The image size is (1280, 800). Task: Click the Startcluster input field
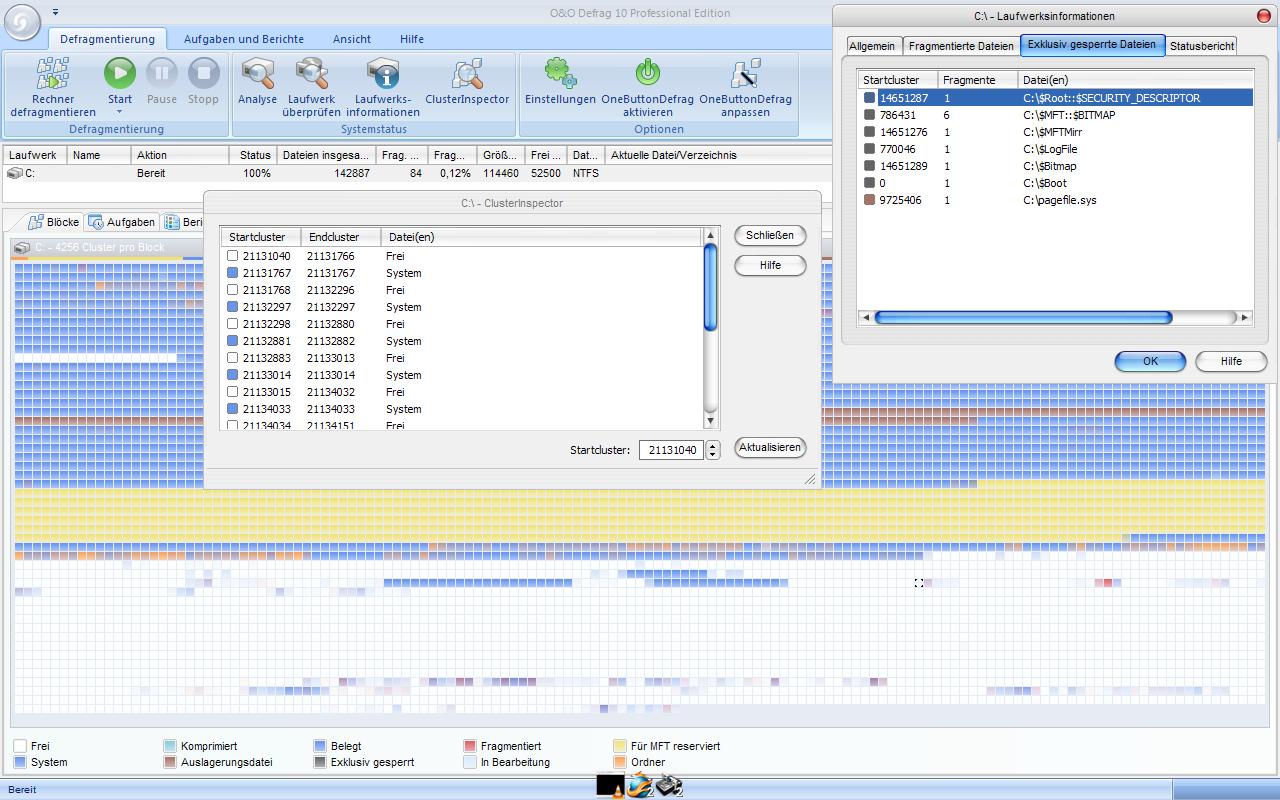click(671, 450)
